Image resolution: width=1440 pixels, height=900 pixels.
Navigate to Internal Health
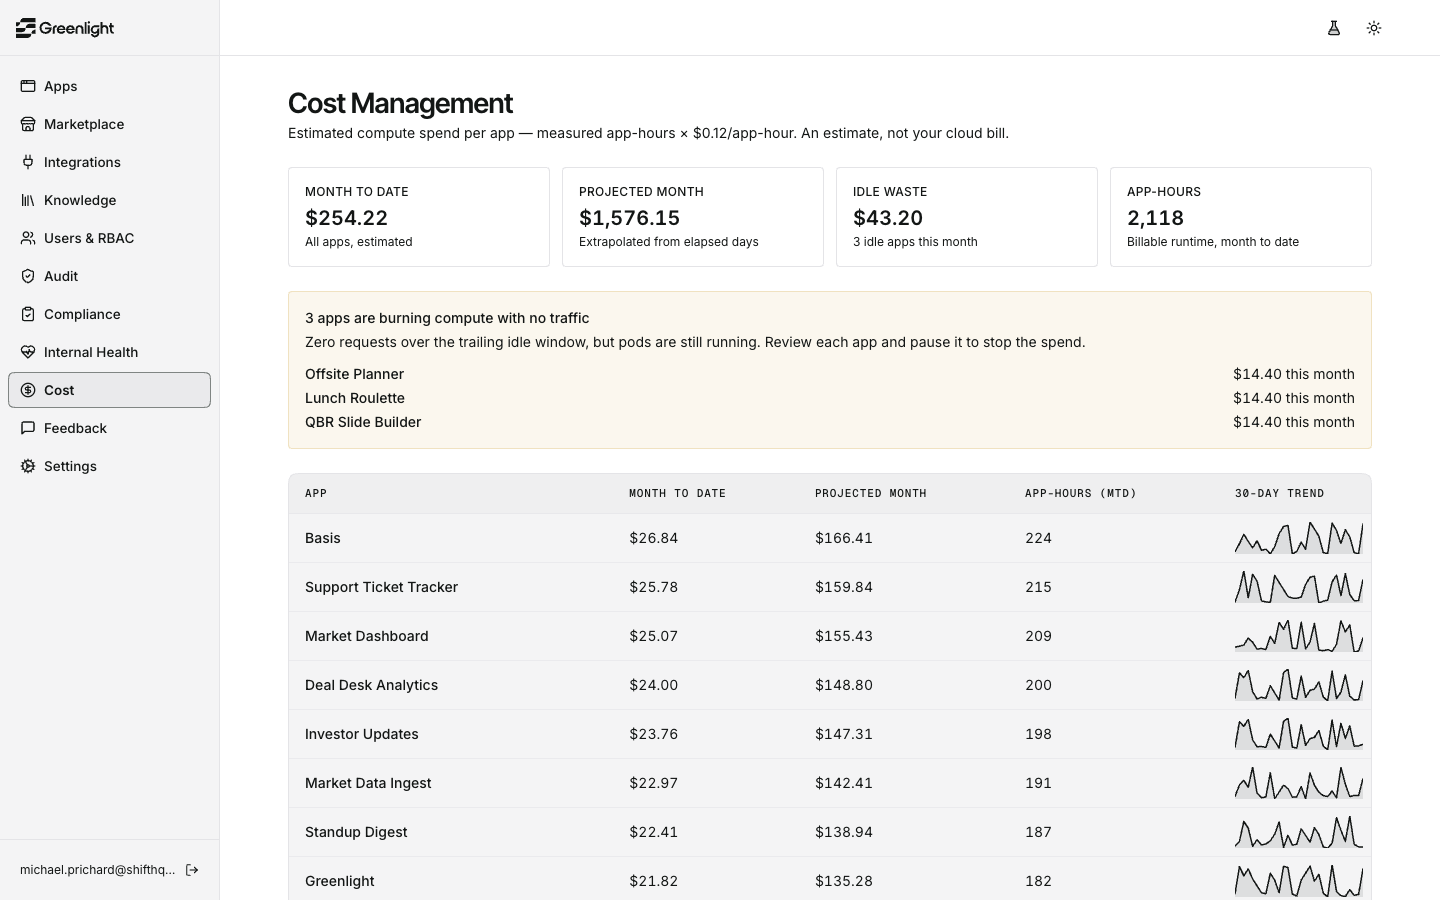[x=109, y=352]
